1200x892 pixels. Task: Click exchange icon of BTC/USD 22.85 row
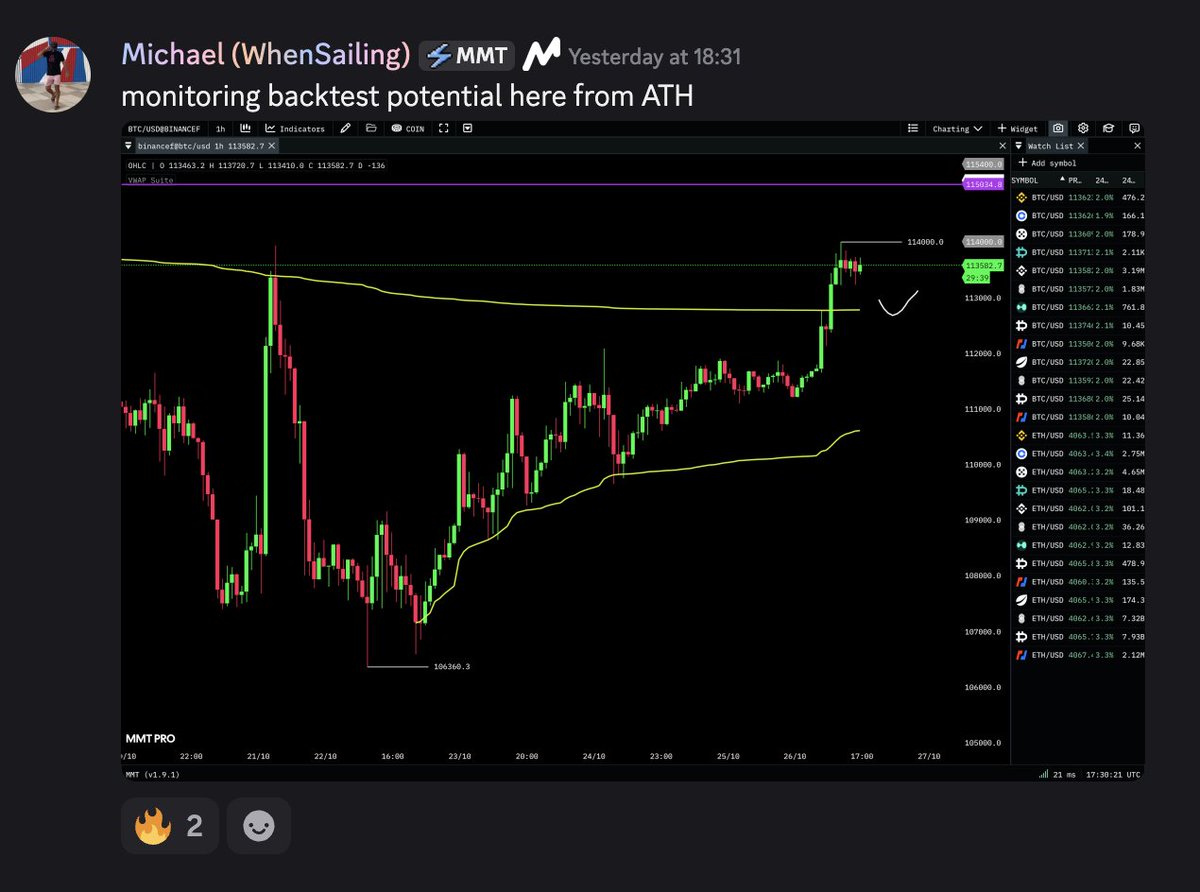(1022, 362)
